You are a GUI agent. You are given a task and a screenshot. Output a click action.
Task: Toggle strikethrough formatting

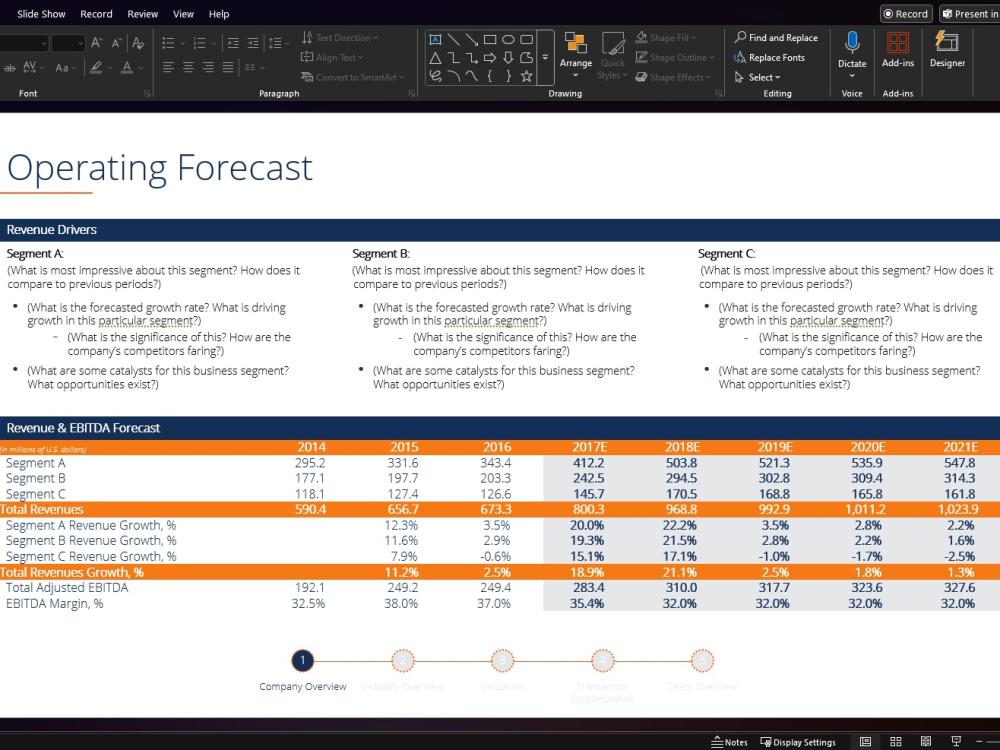coord(10,68)
